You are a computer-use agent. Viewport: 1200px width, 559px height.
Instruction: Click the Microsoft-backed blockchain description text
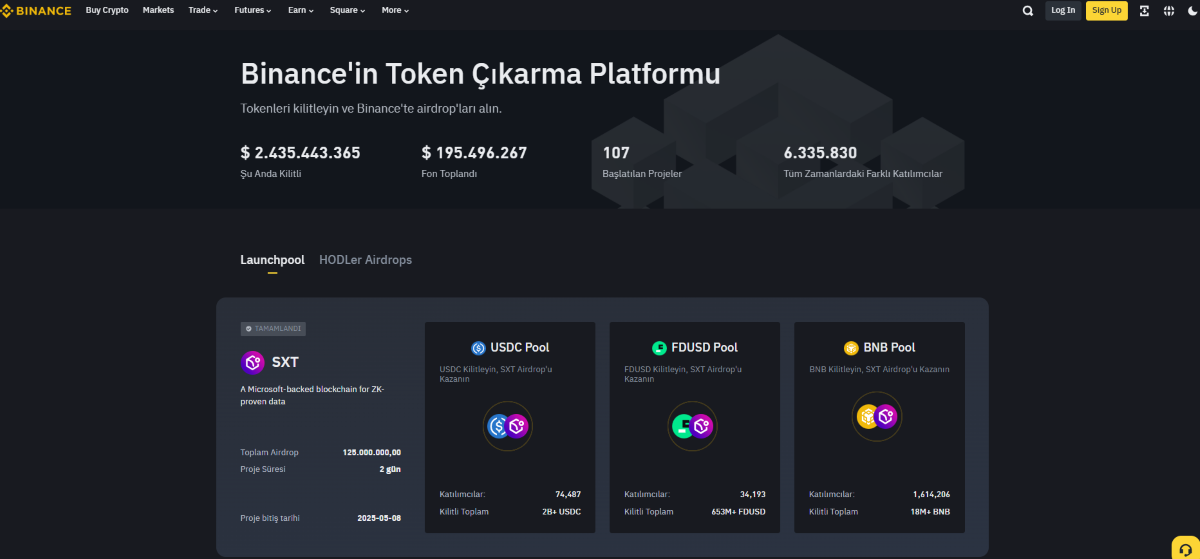click(313, 395)
